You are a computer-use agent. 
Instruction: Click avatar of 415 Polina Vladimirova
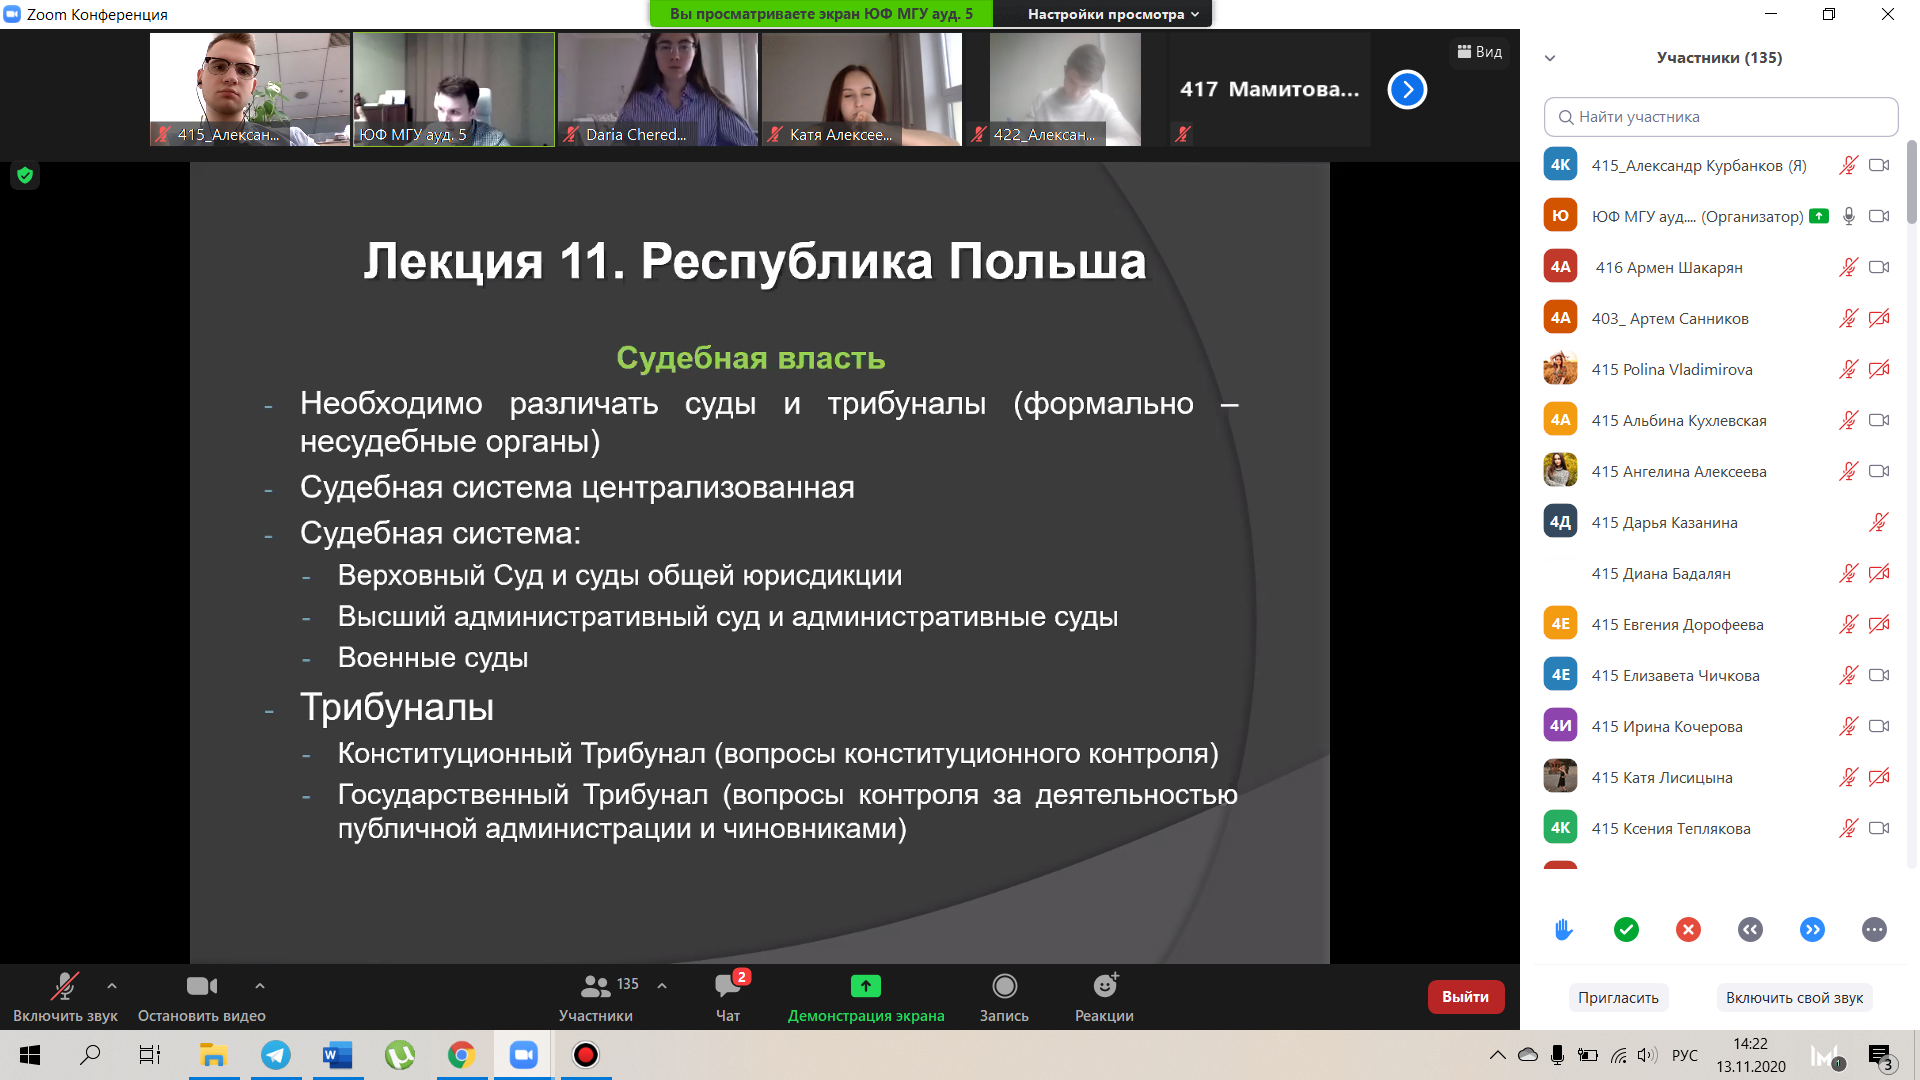point(1560,369)
